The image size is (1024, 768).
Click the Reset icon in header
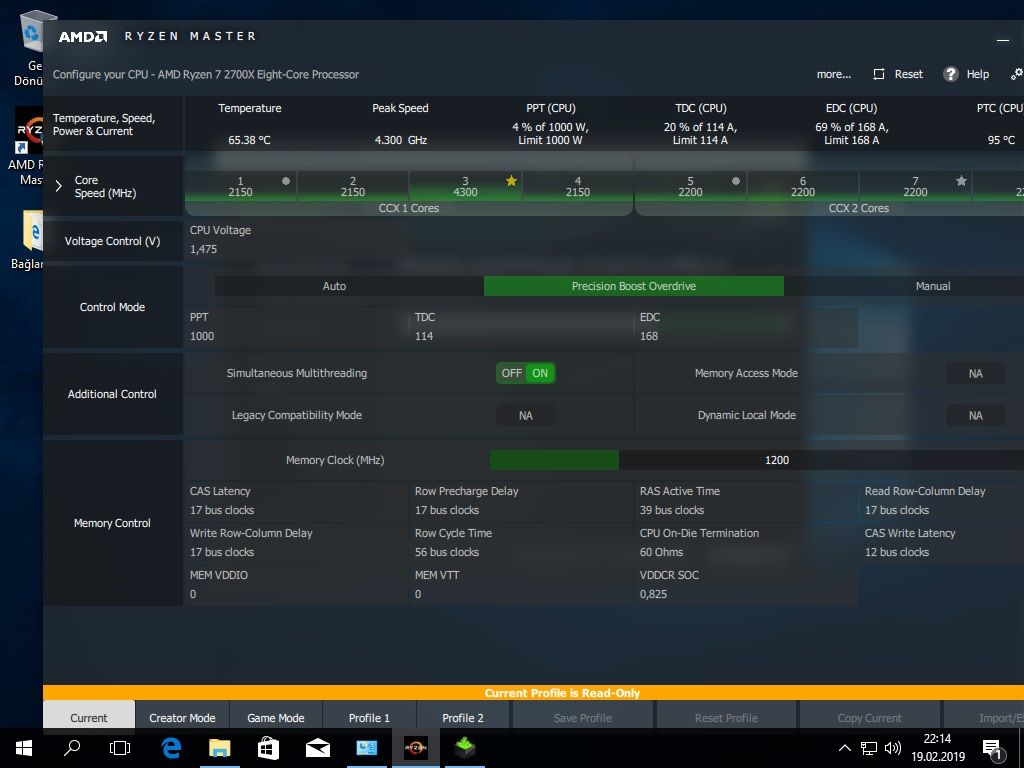click(x=879, y=74)
